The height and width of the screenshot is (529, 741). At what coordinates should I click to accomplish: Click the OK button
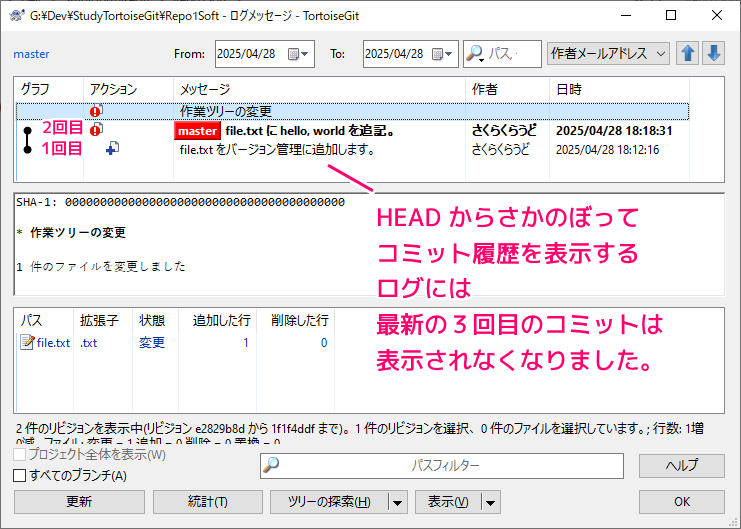[x=681, y=502]
